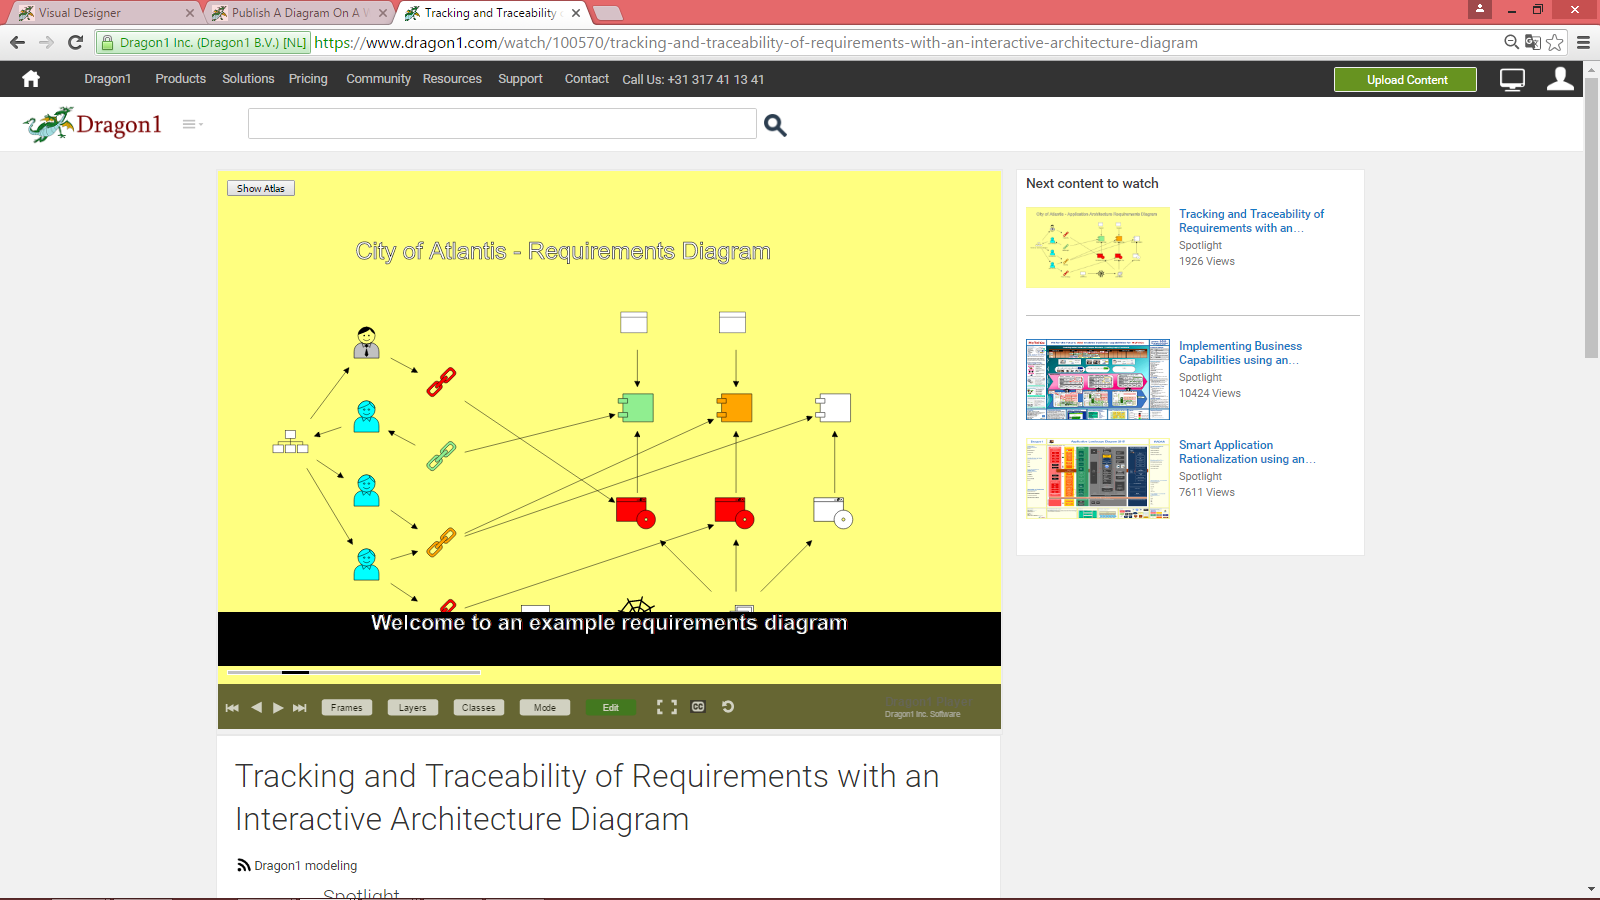1600x900 pixels.
Task: Click Tracking and Traceability video thumbnail
Action: [x=1097, y=247]
